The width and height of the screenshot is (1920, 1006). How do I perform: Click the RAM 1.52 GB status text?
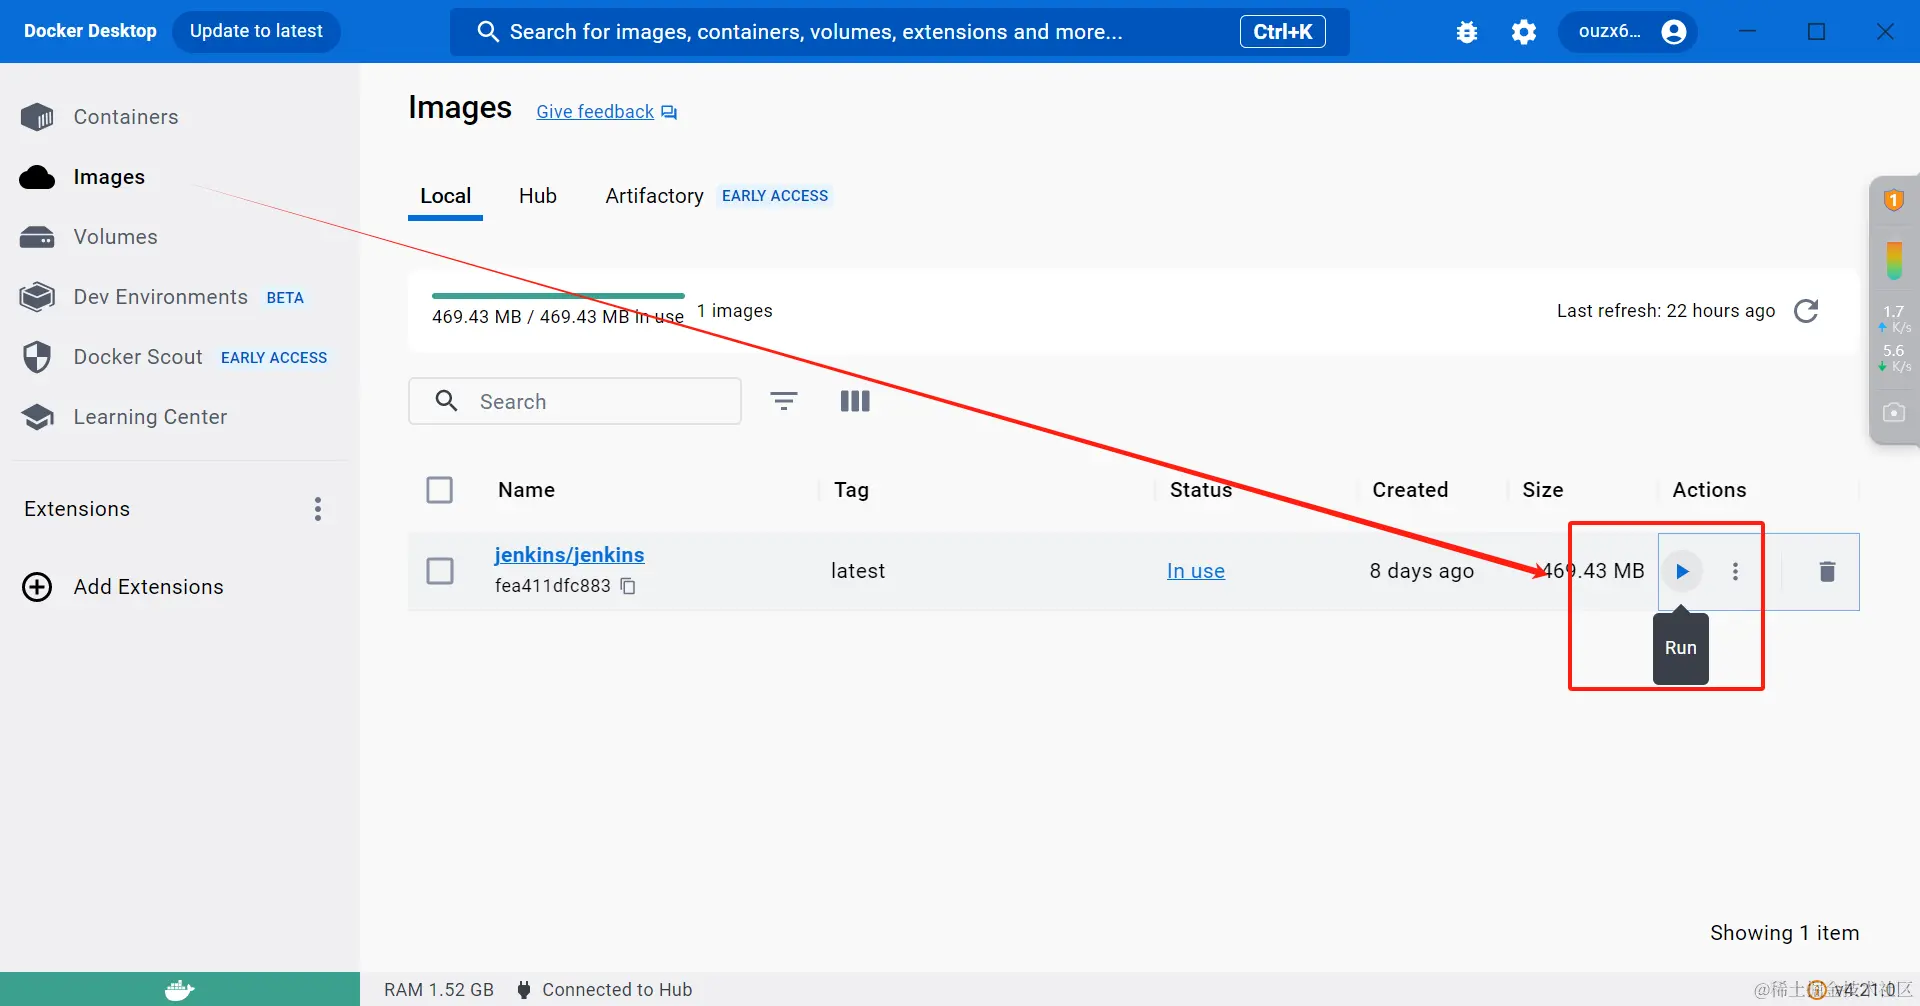click(x=439, y=990)
